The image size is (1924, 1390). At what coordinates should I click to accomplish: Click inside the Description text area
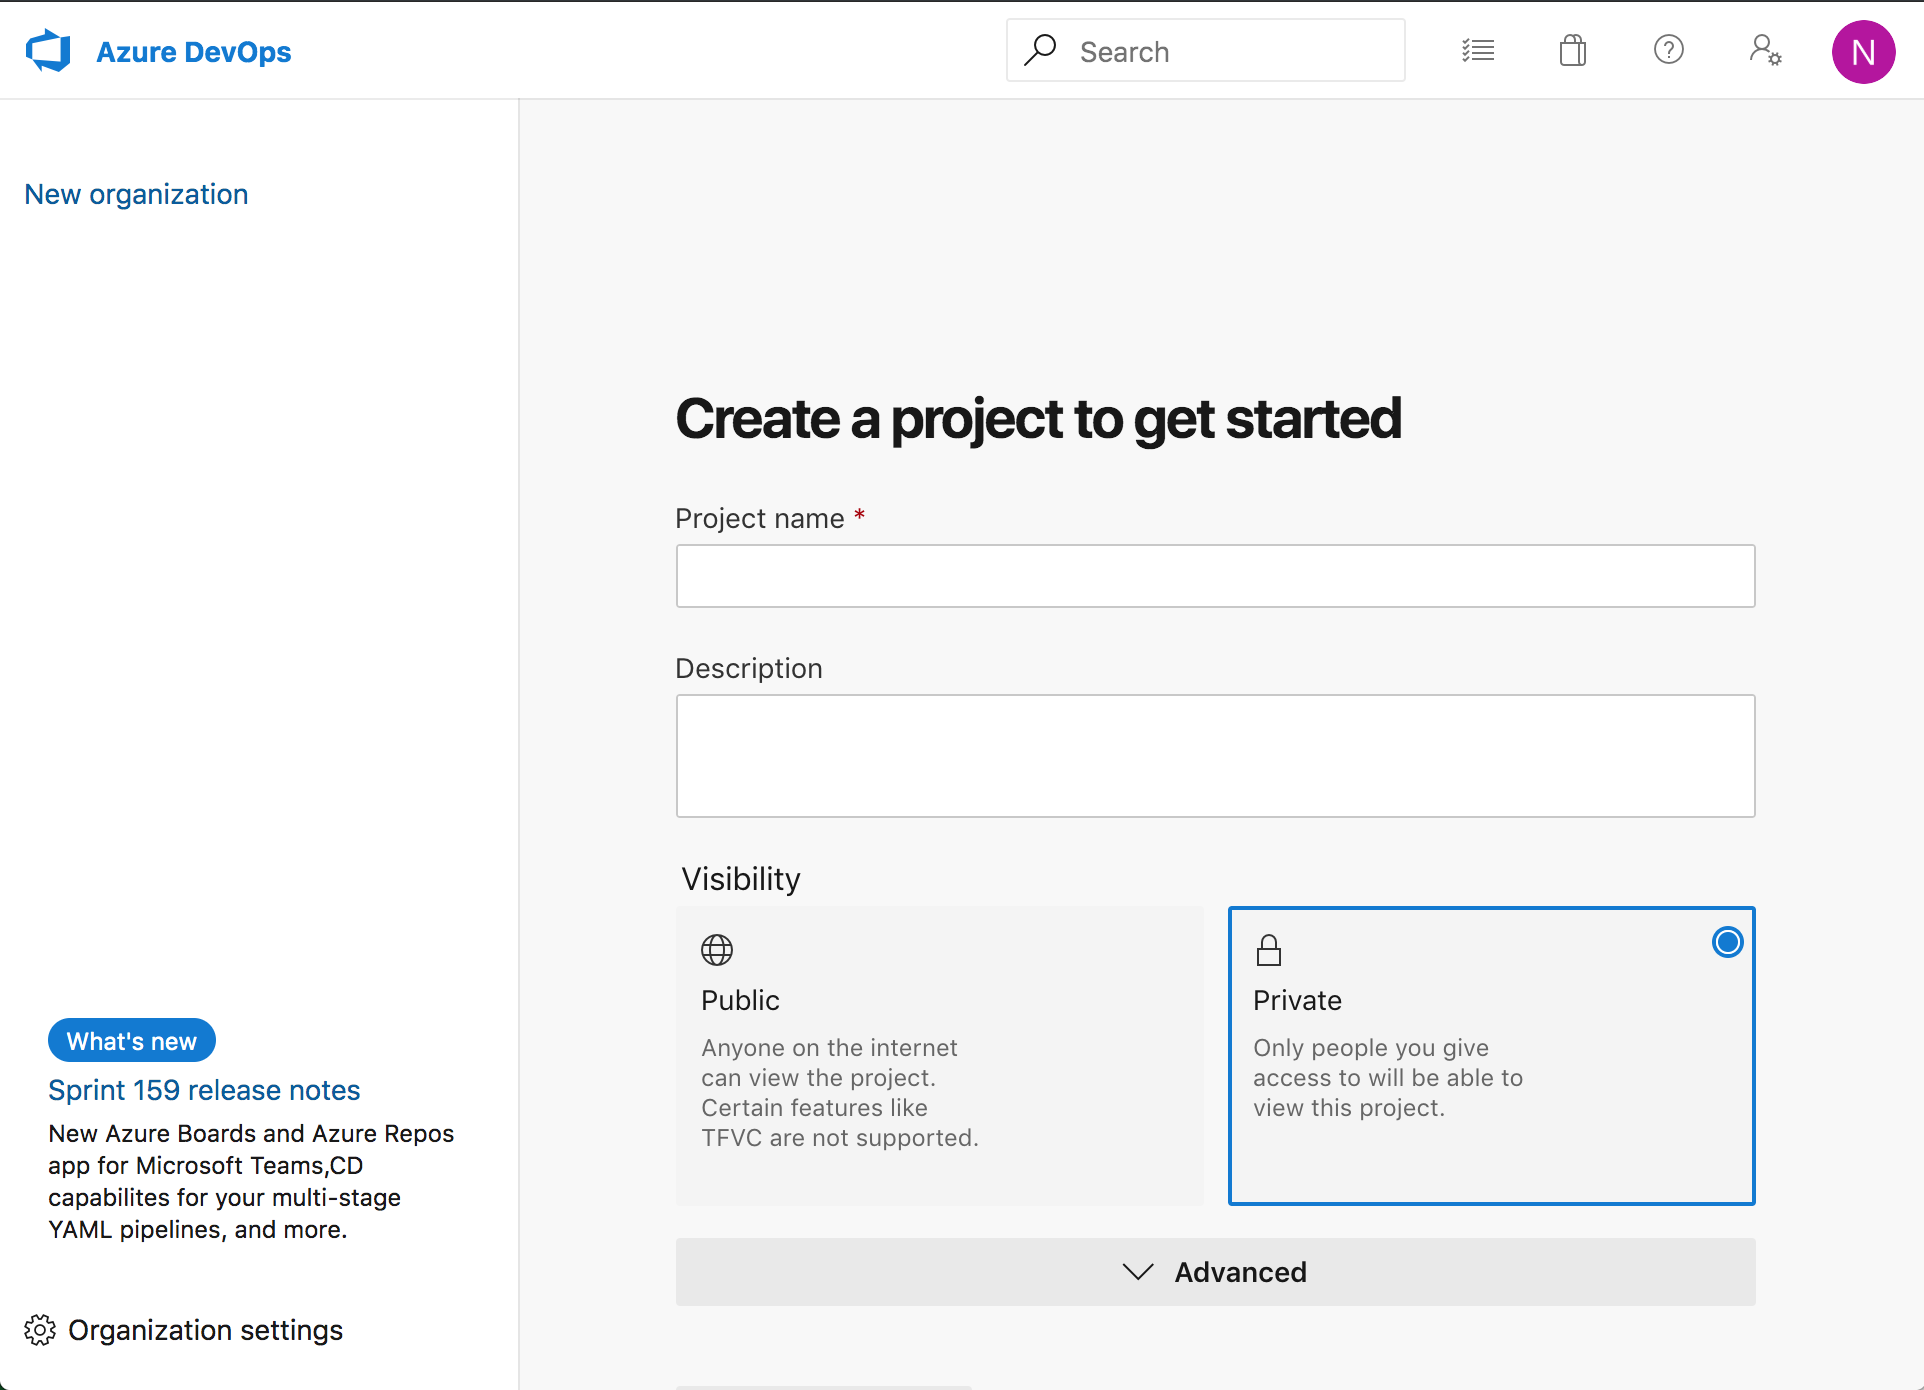click(x=1215, y=756)
